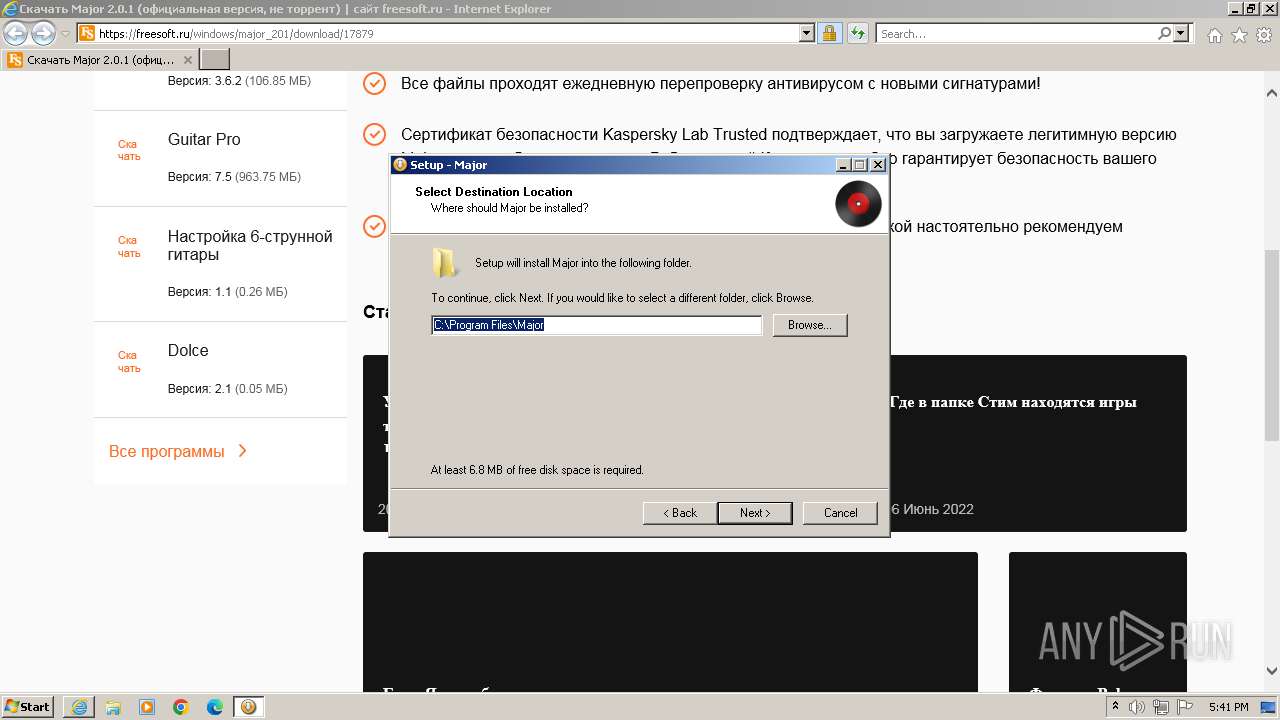Image resolution: width=1280 pixels, height=720 pixels.
Task: Select the Major Setup taskbar button
Action: tap(248, 707)
